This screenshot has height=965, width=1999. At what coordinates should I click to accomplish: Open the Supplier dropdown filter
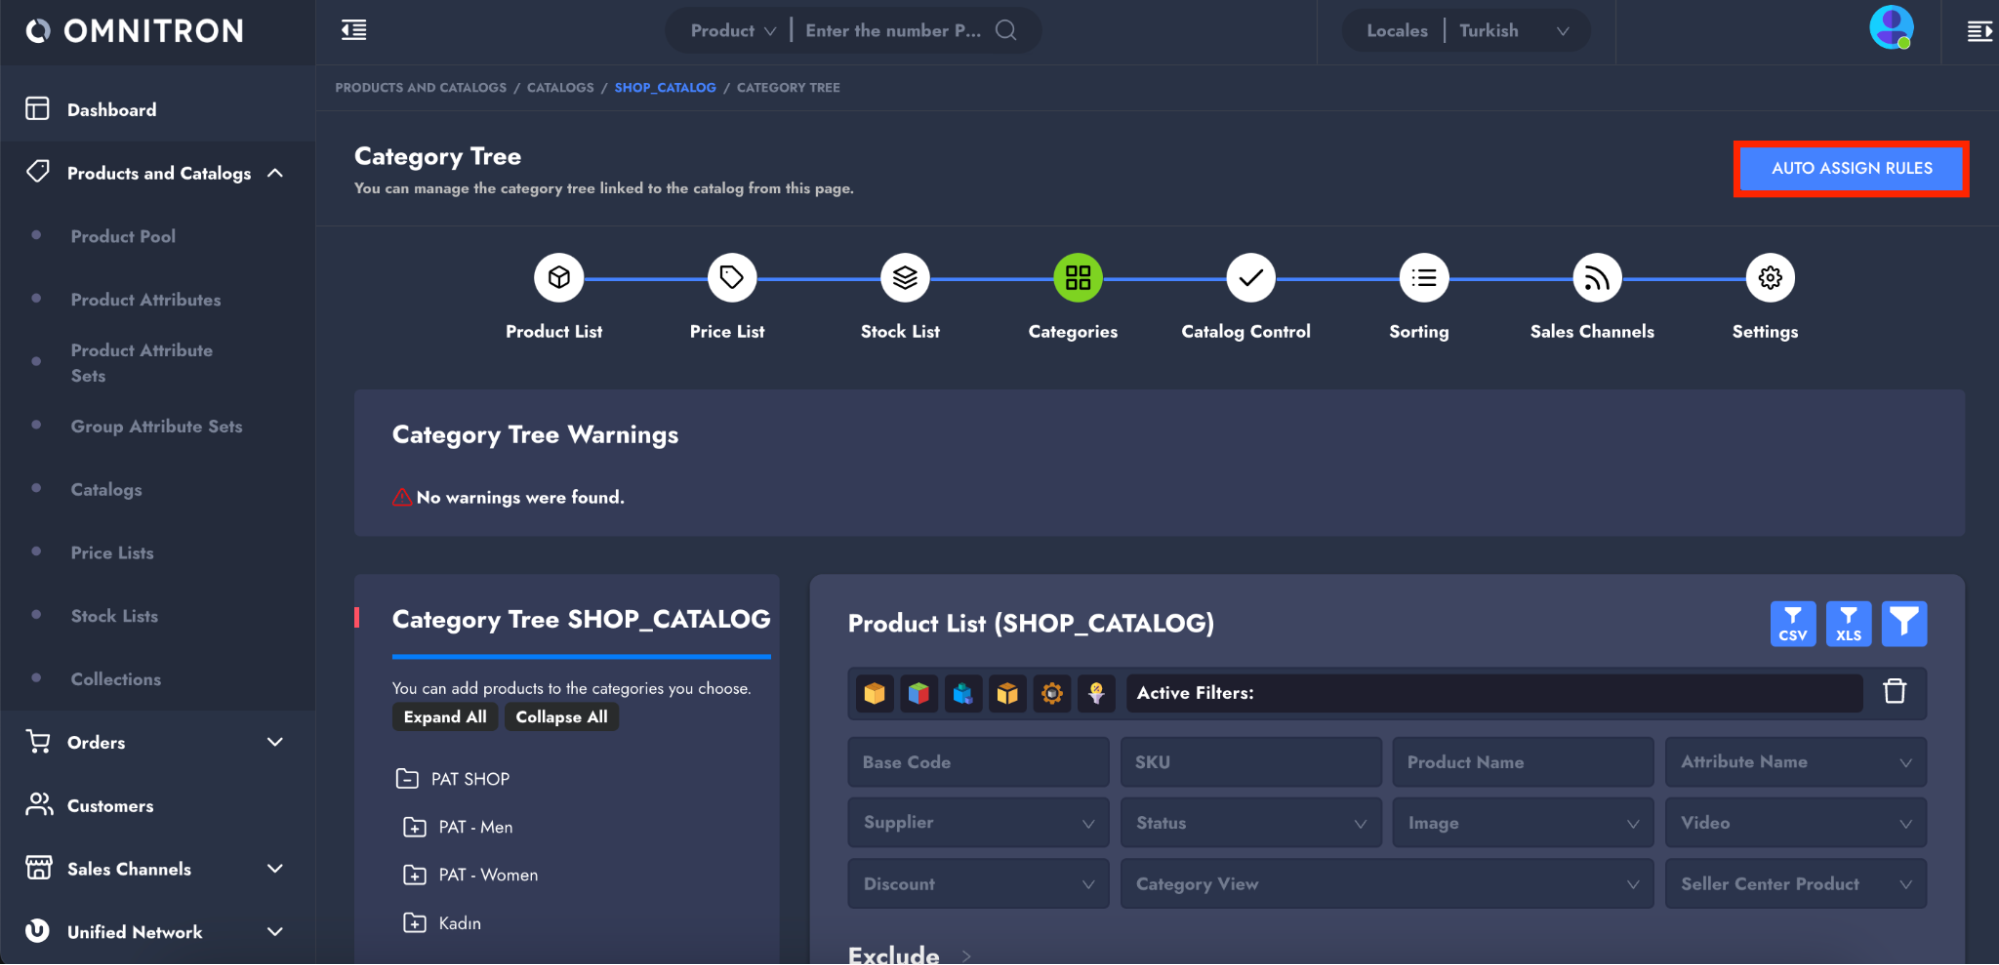coord(977,823)
